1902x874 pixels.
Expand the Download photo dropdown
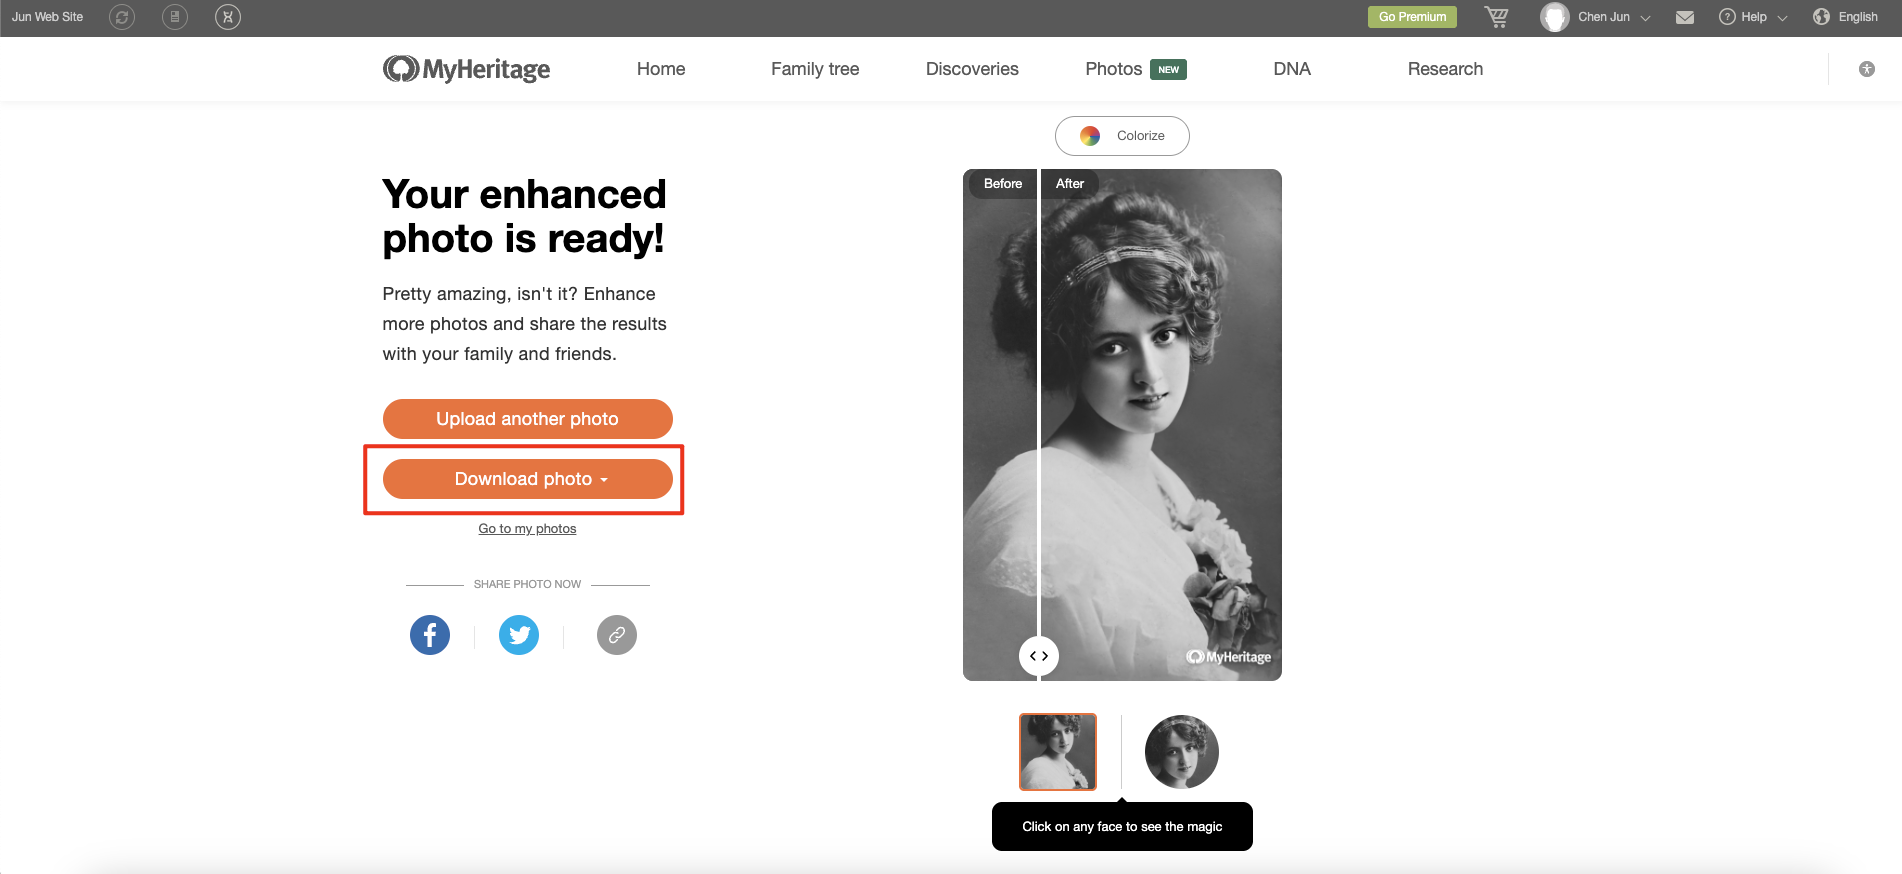[527, 479]
